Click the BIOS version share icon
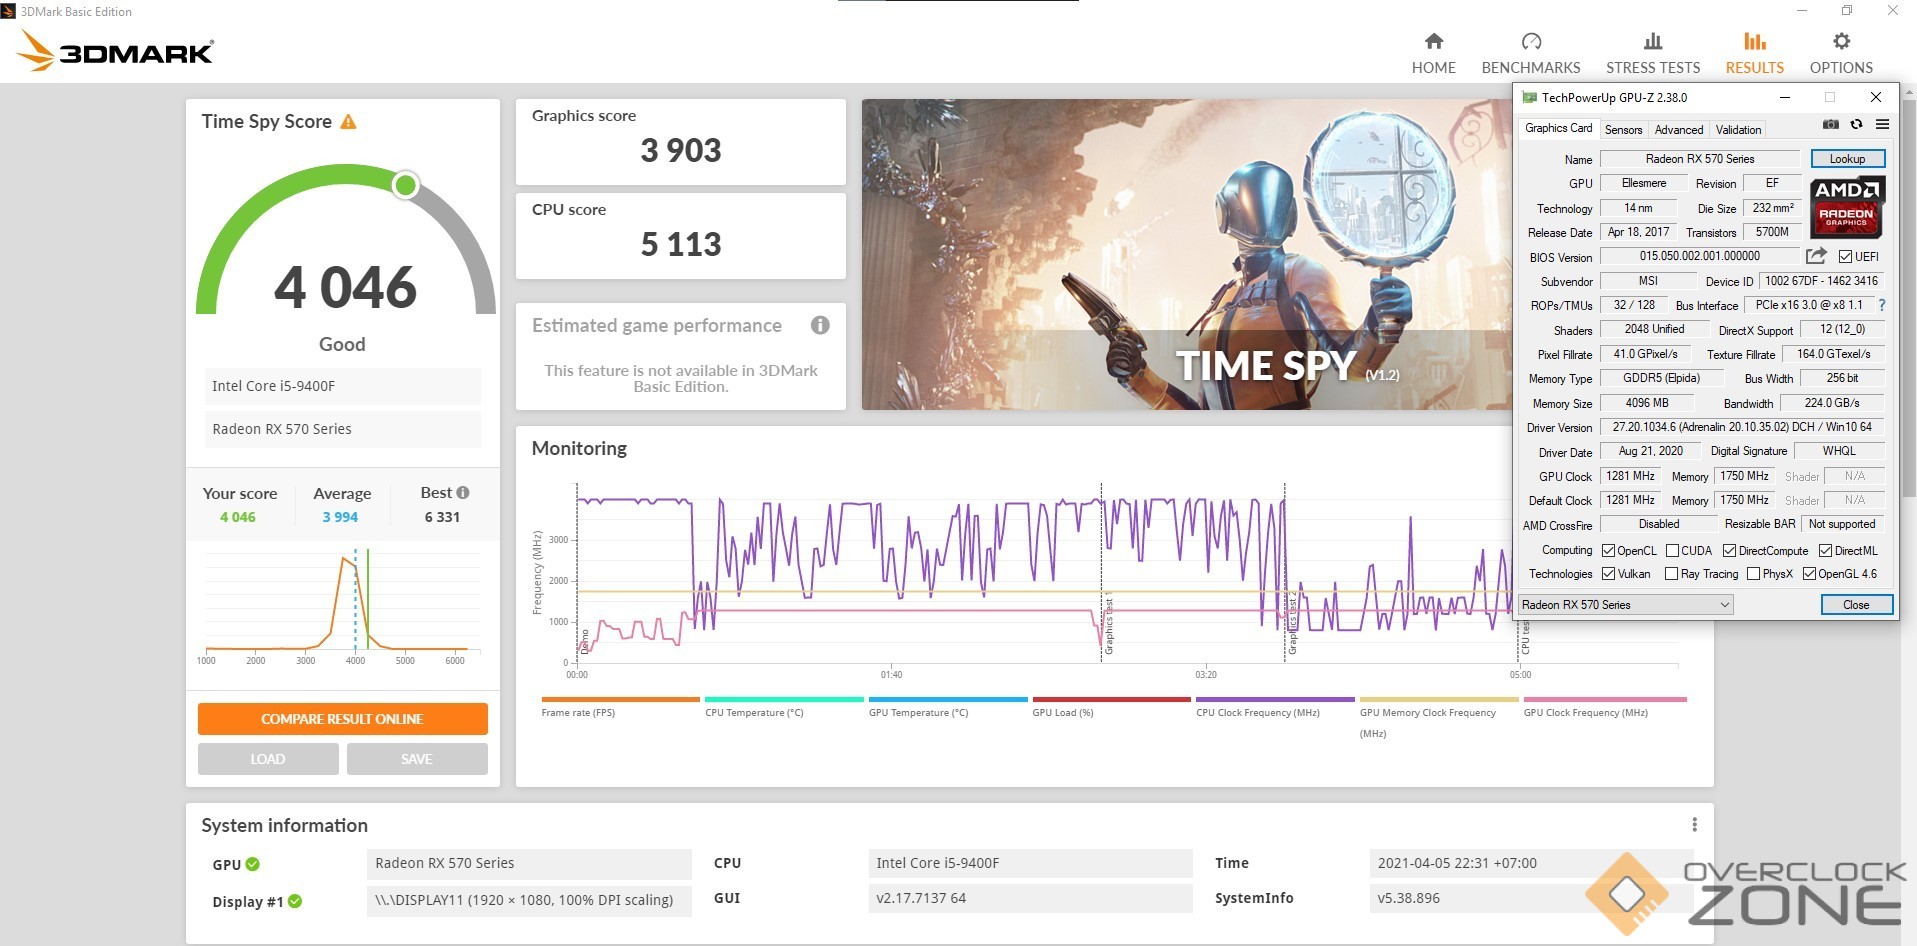Image resolution: width=1917 pixels, height=946 pixels. [x=1816, y=256]
